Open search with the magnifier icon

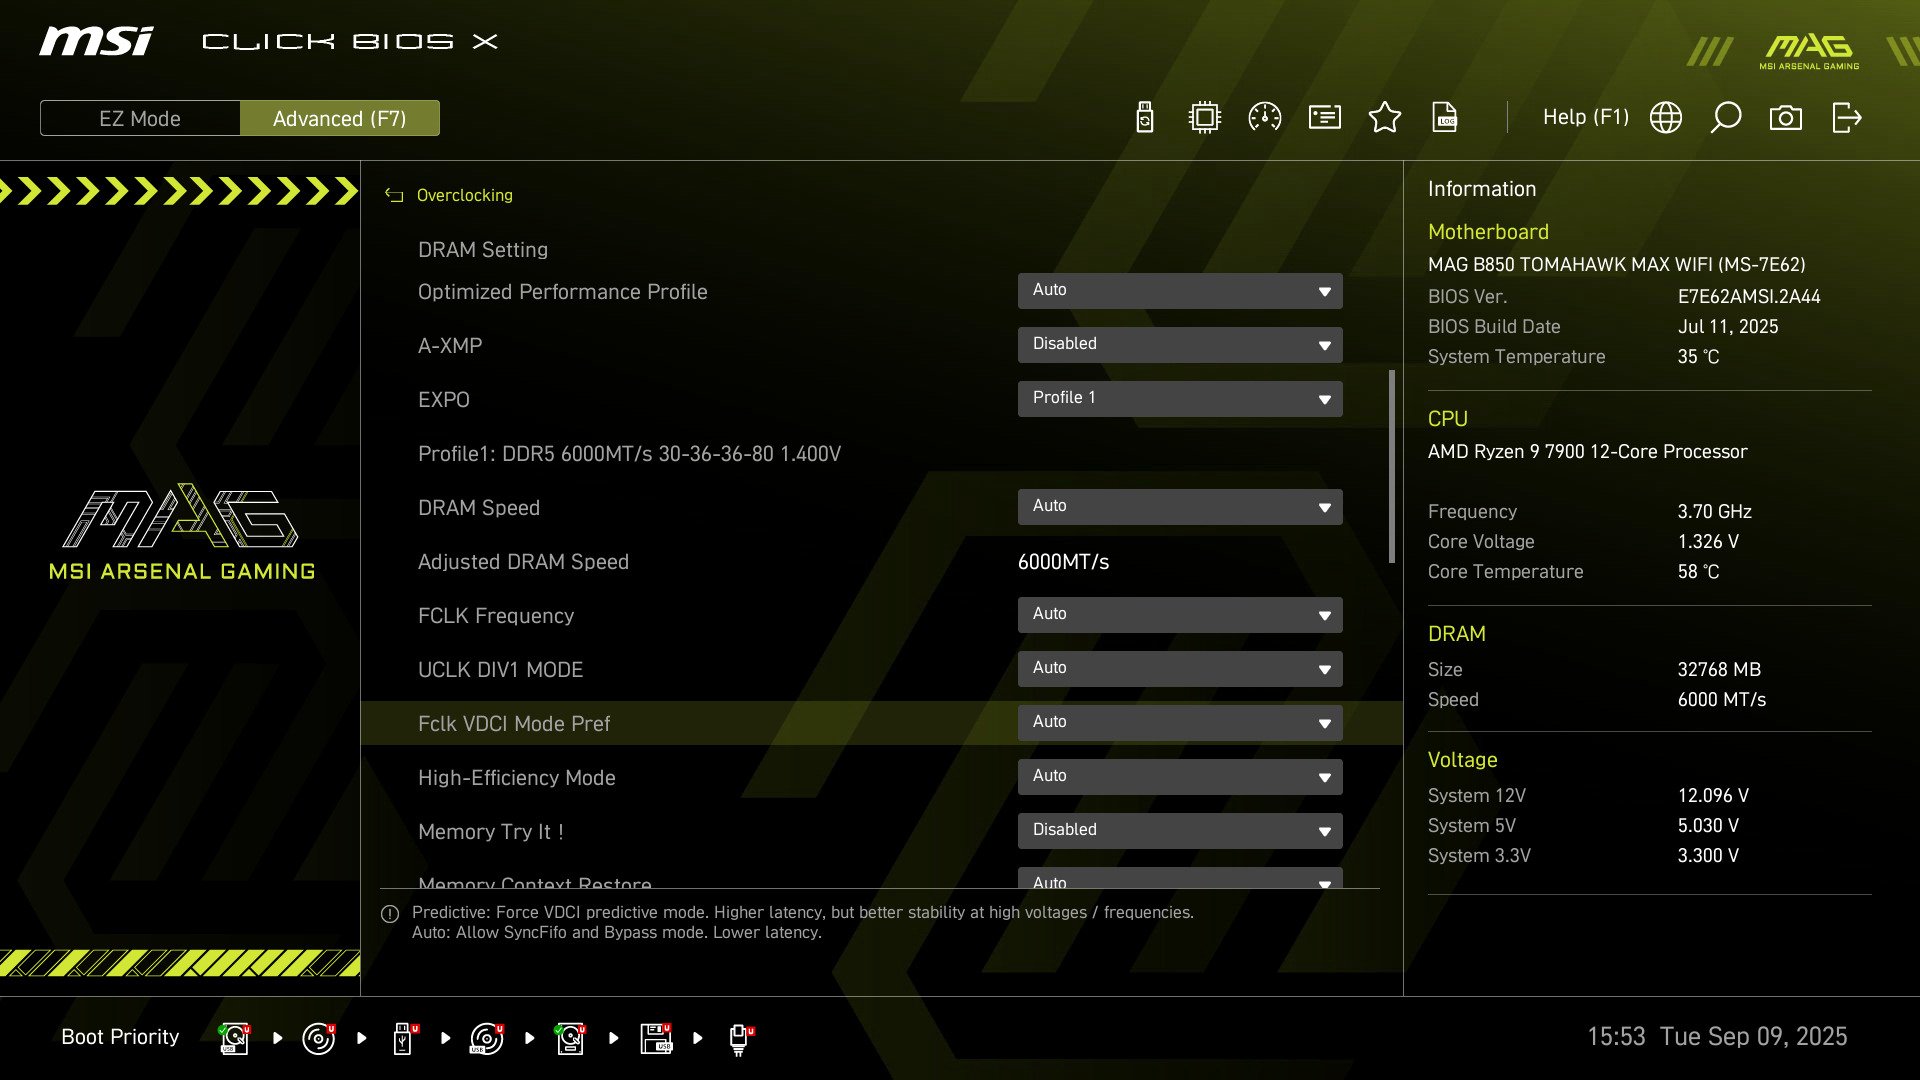1726,117
